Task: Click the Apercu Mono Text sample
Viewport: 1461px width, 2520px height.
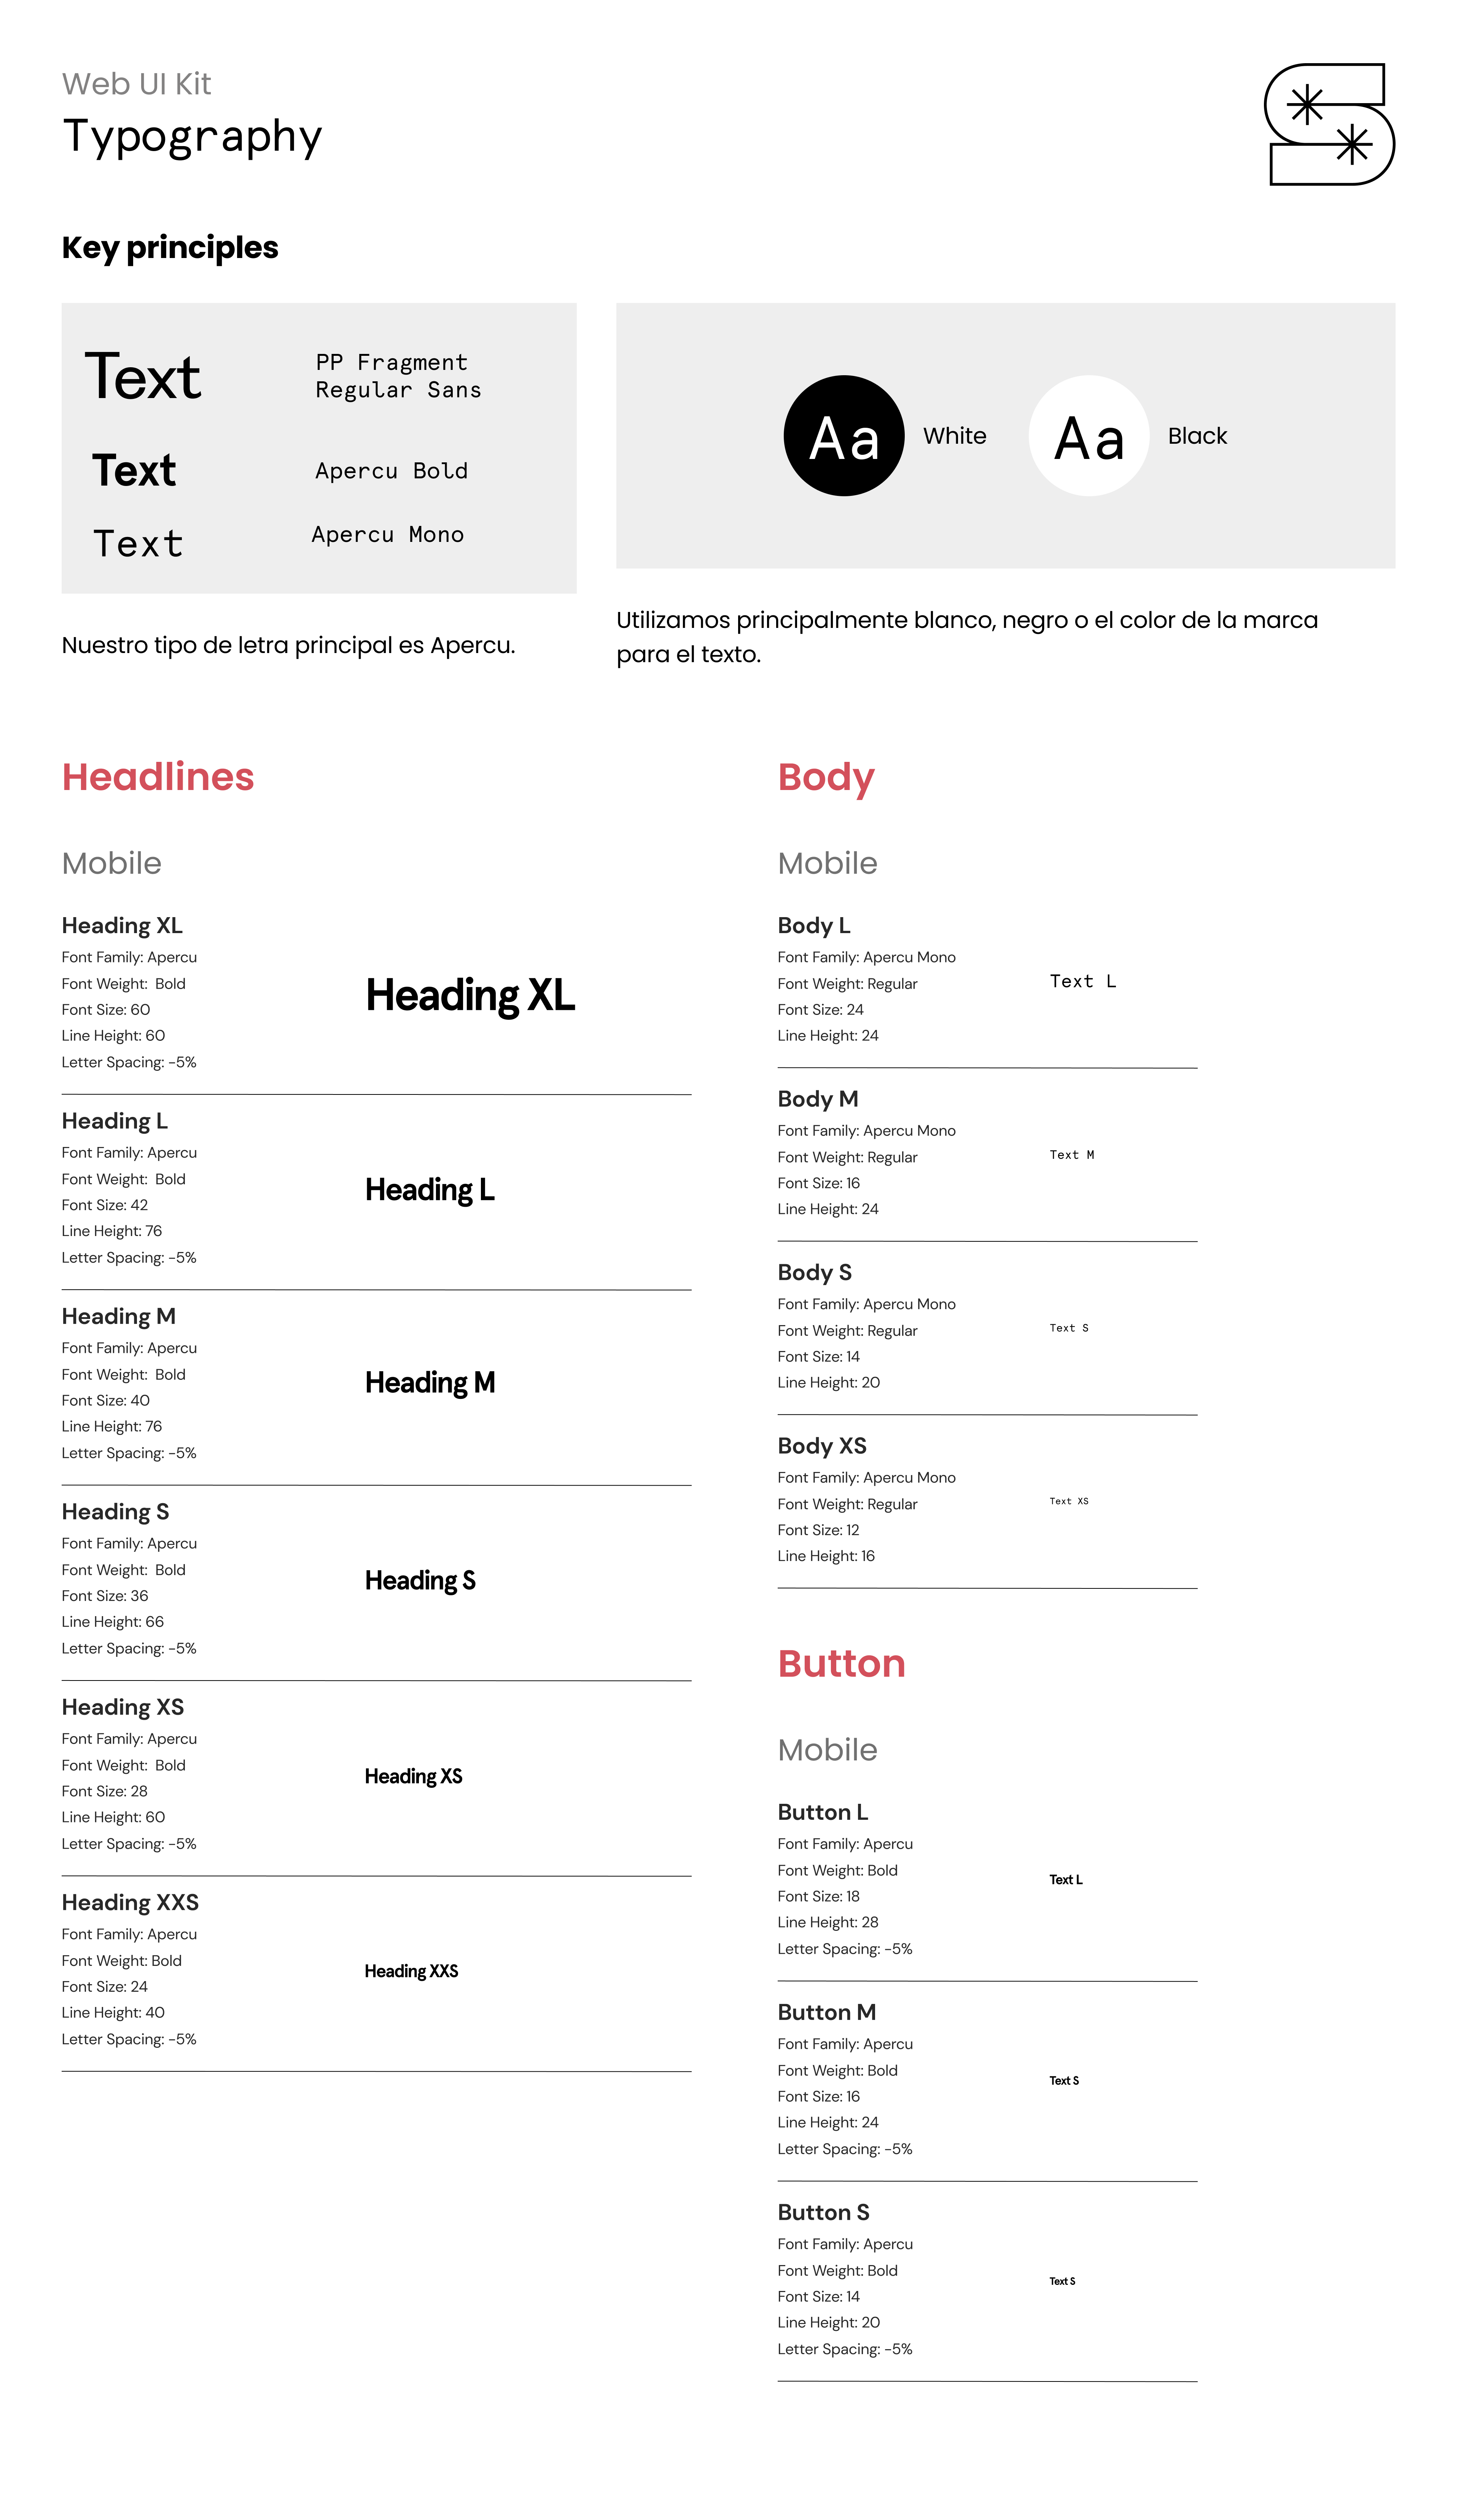Action: (138, 544)
